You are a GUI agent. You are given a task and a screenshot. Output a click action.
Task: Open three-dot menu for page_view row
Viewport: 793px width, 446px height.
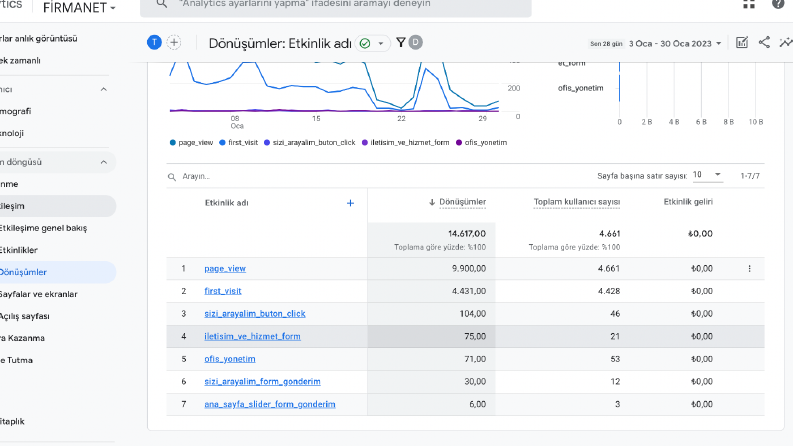(x=750, y=269)
